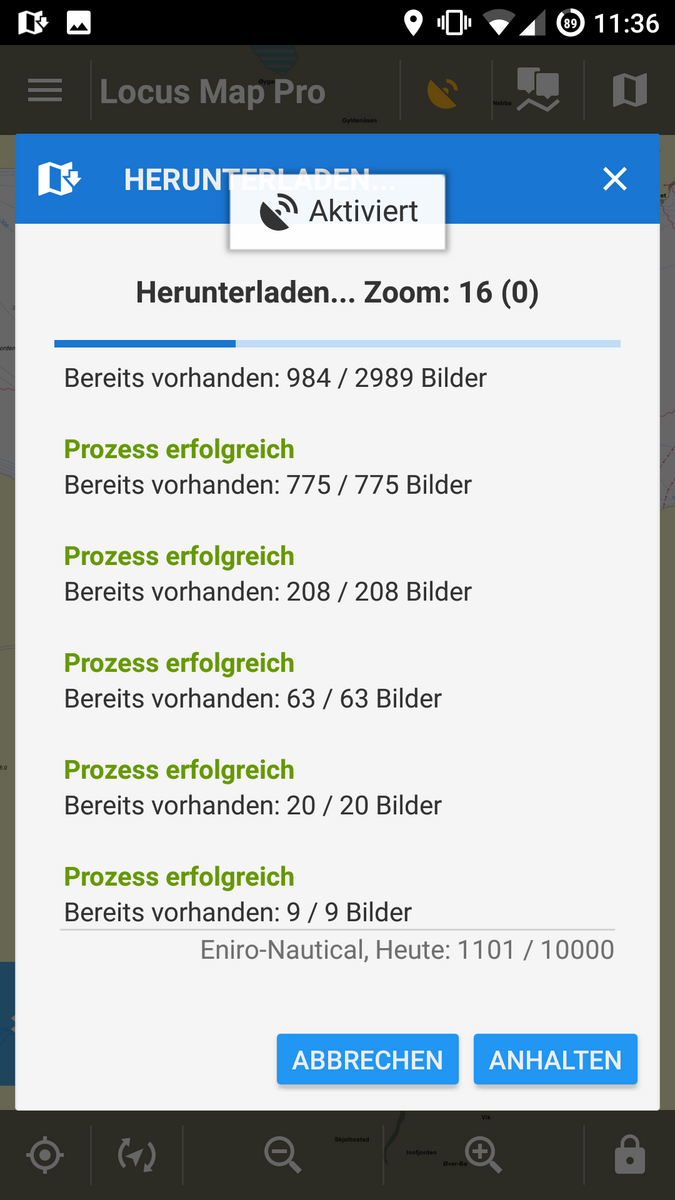Center the map on your GPS position
This screenshot has height=1200, width=675.
pos(45,1155)
